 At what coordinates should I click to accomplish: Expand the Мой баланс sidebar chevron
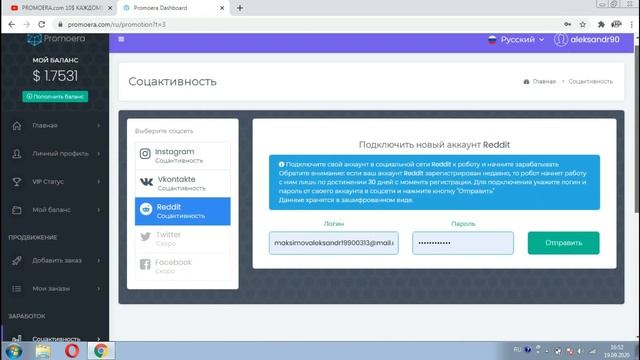(99, 210)
